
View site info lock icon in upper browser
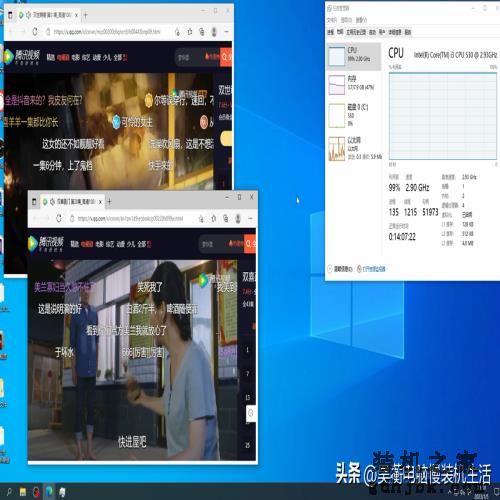[48, 32]
